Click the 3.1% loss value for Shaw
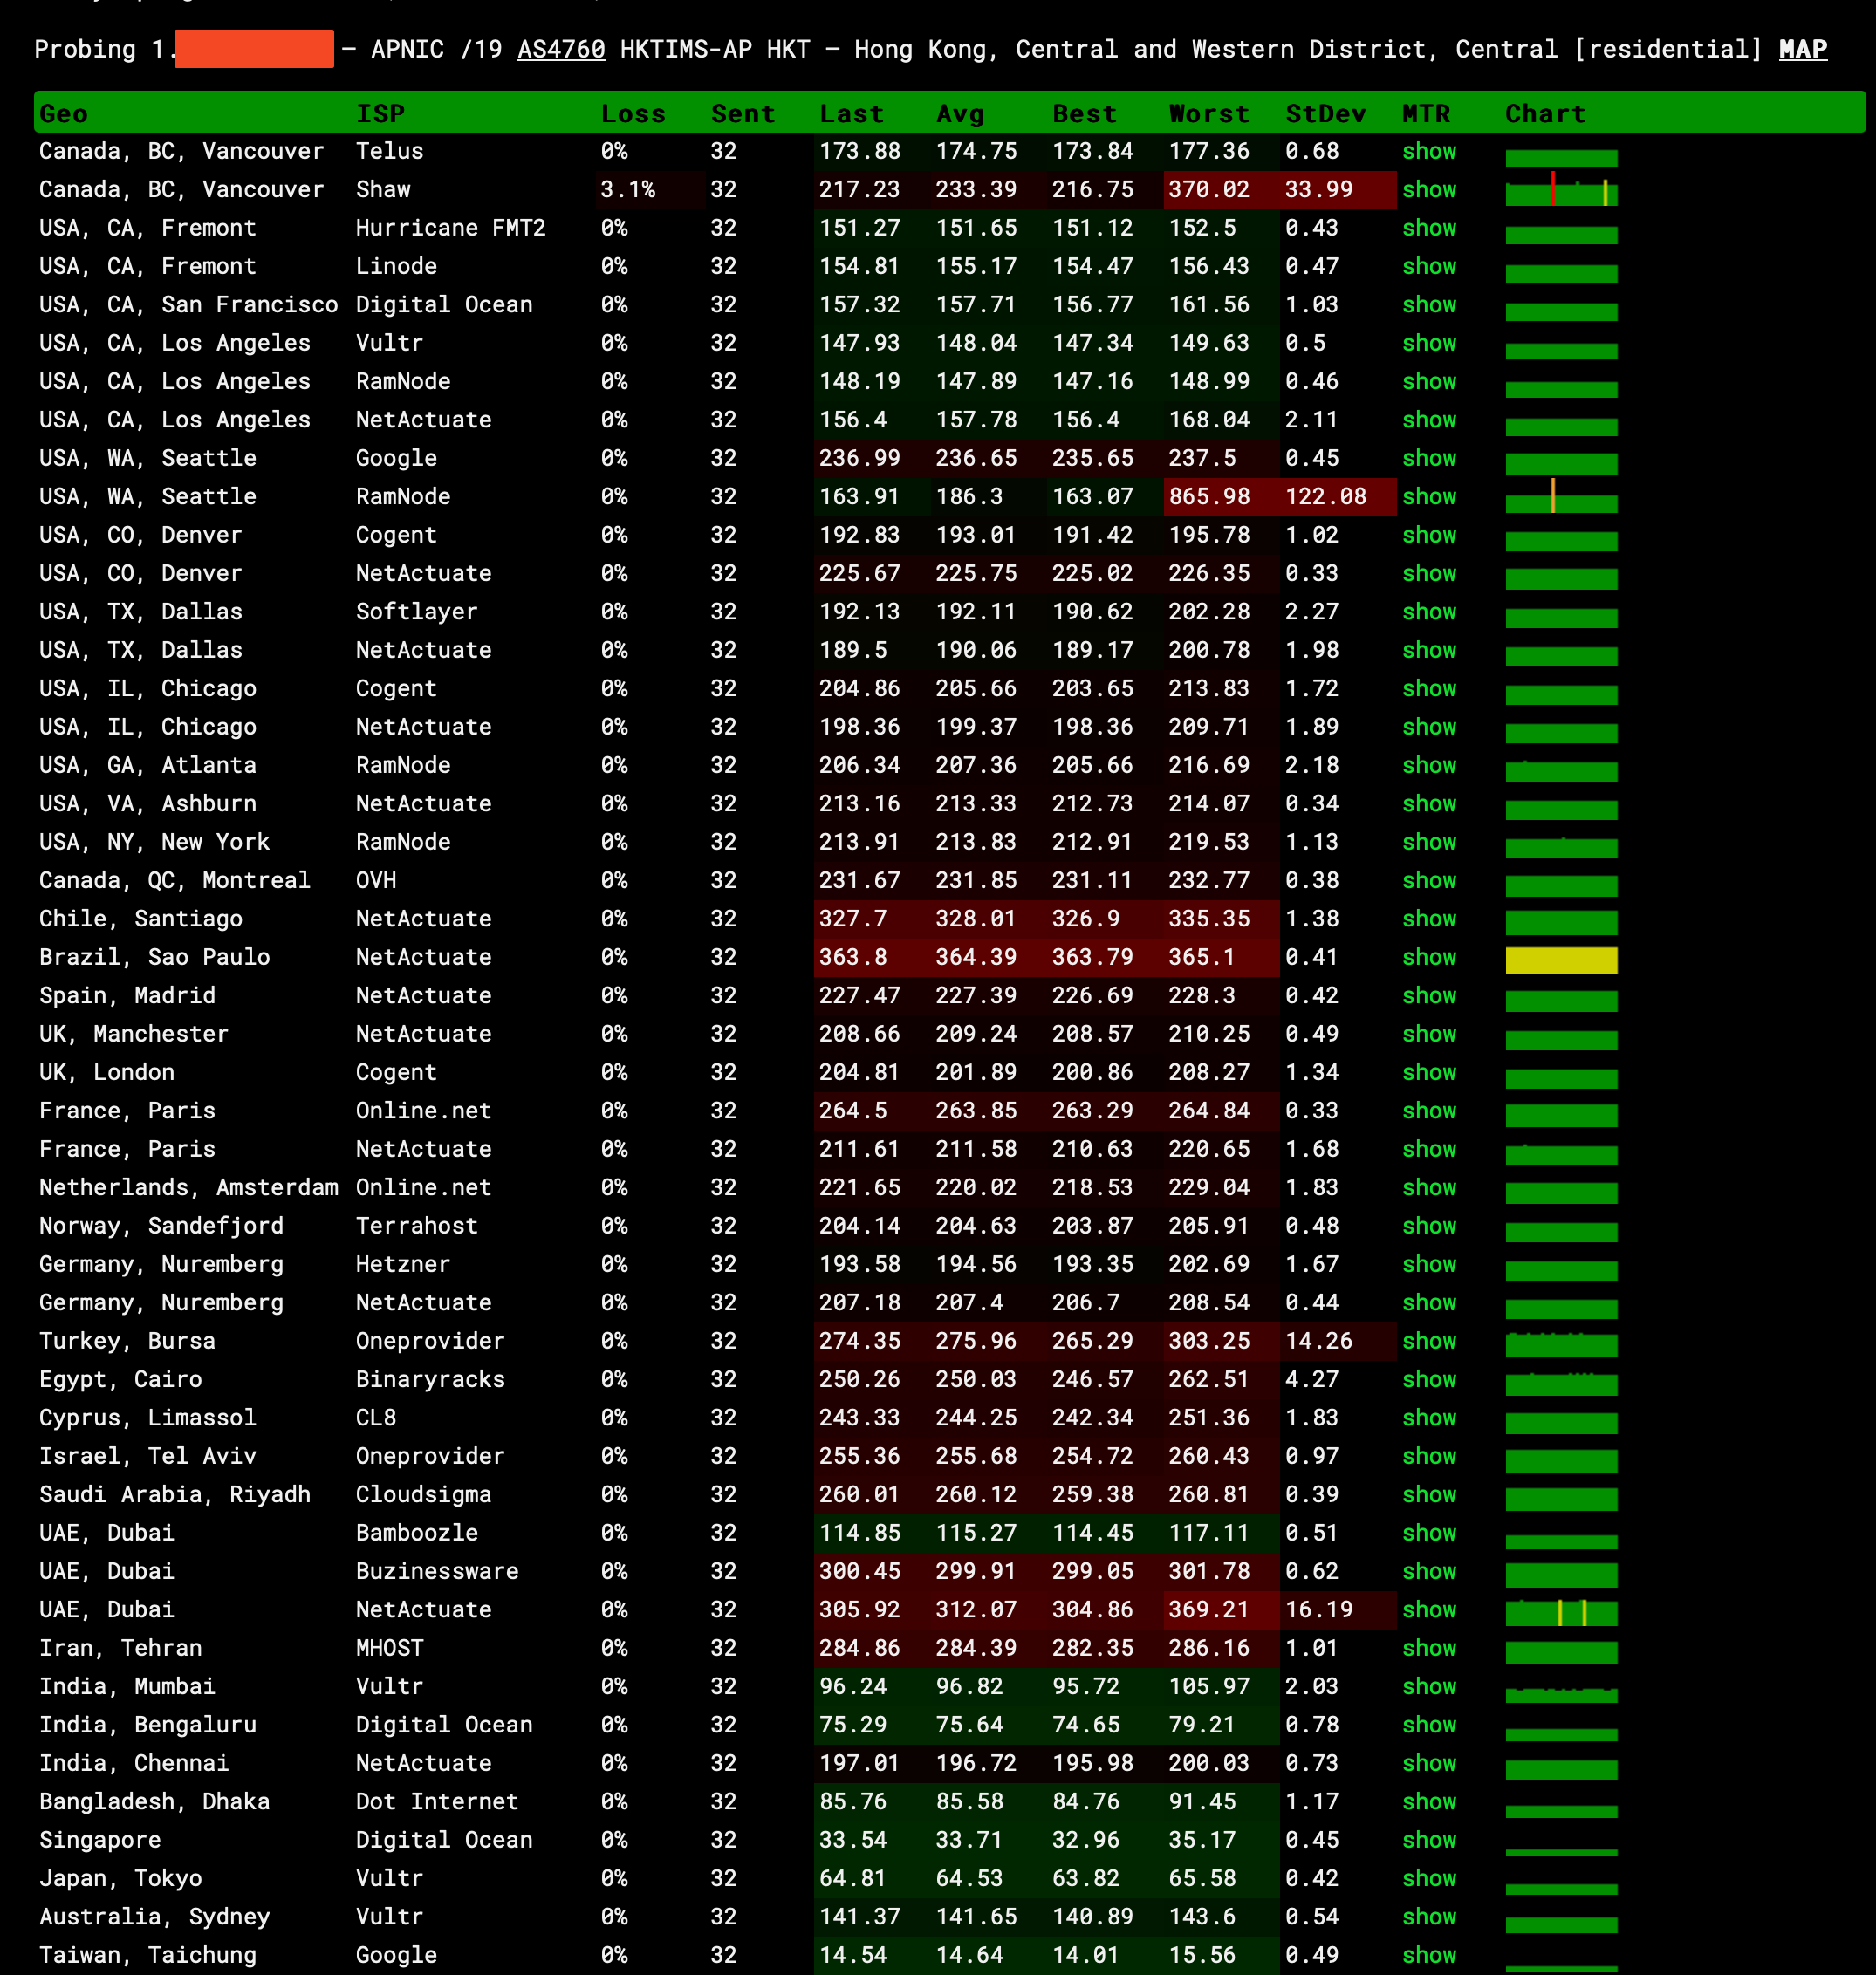The width and height of the screenshot is (1876, 1975). click(x=627, y=189)
